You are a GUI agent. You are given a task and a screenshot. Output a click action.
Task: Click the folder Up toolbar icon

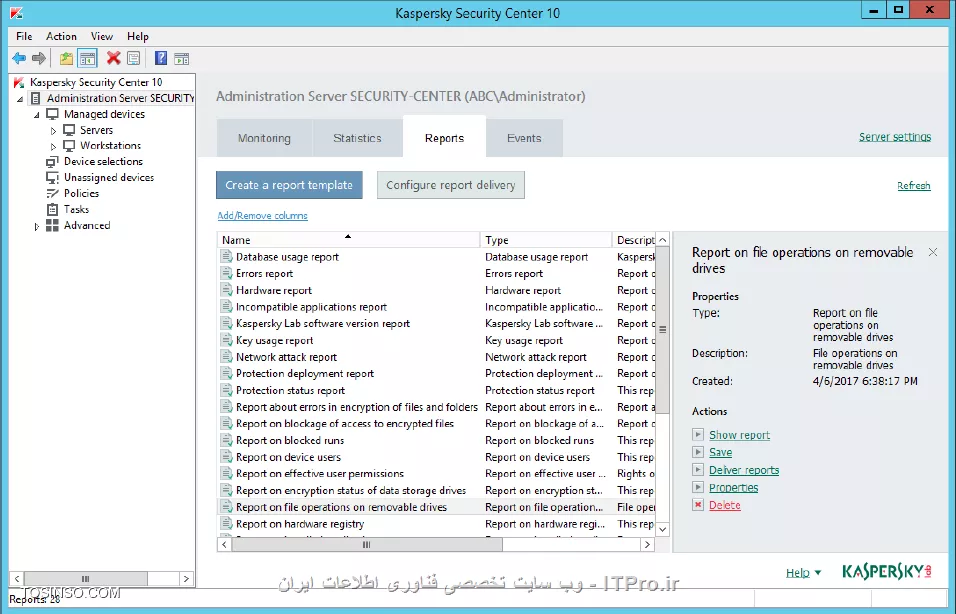[x=66, y=59]
